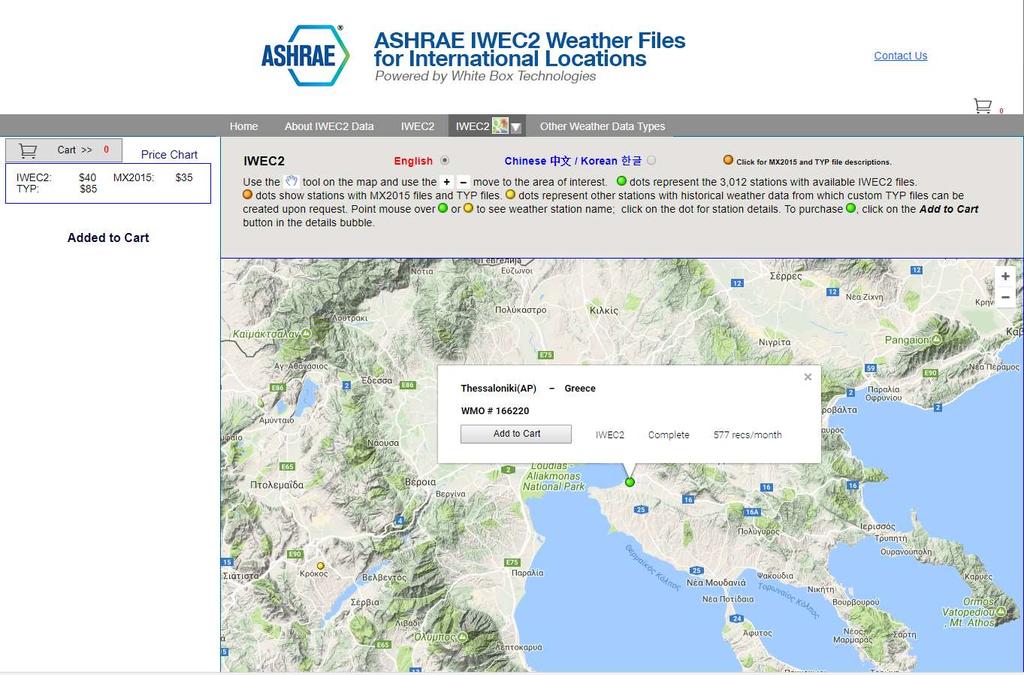Viewport: 1024px width, 675px height.
Task: Click the ASHRAE hexagon logo
Action: 305,55
